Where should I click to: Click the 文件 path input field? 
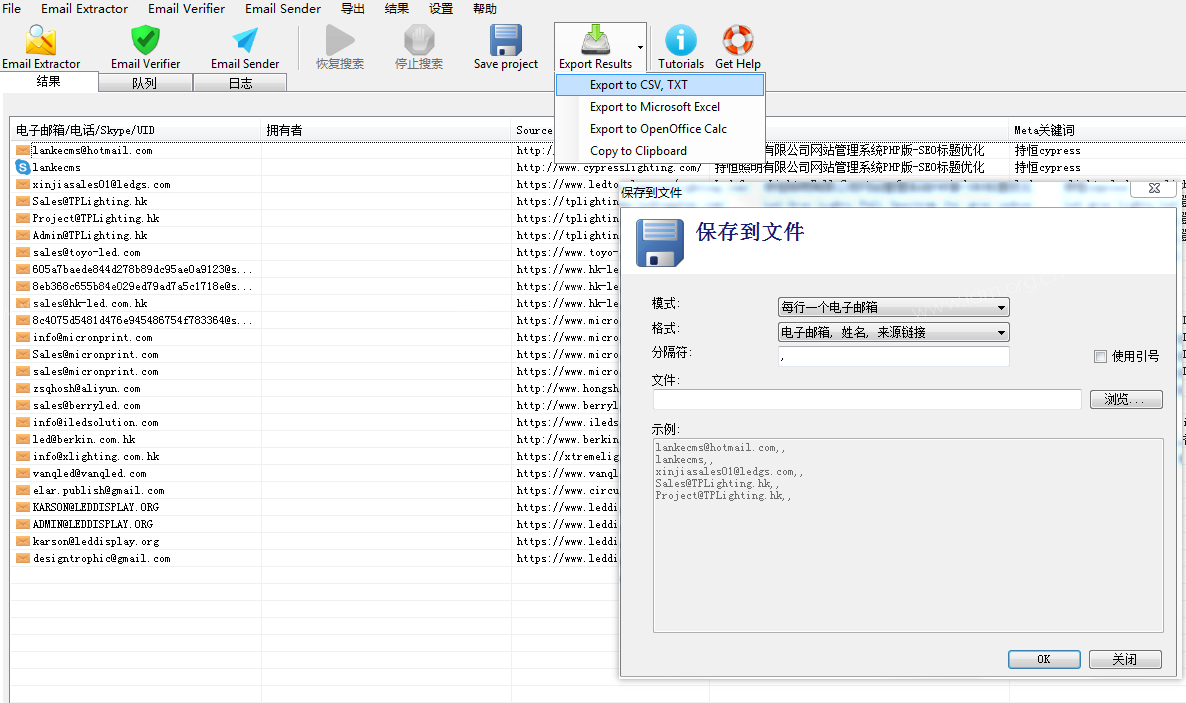868,400
